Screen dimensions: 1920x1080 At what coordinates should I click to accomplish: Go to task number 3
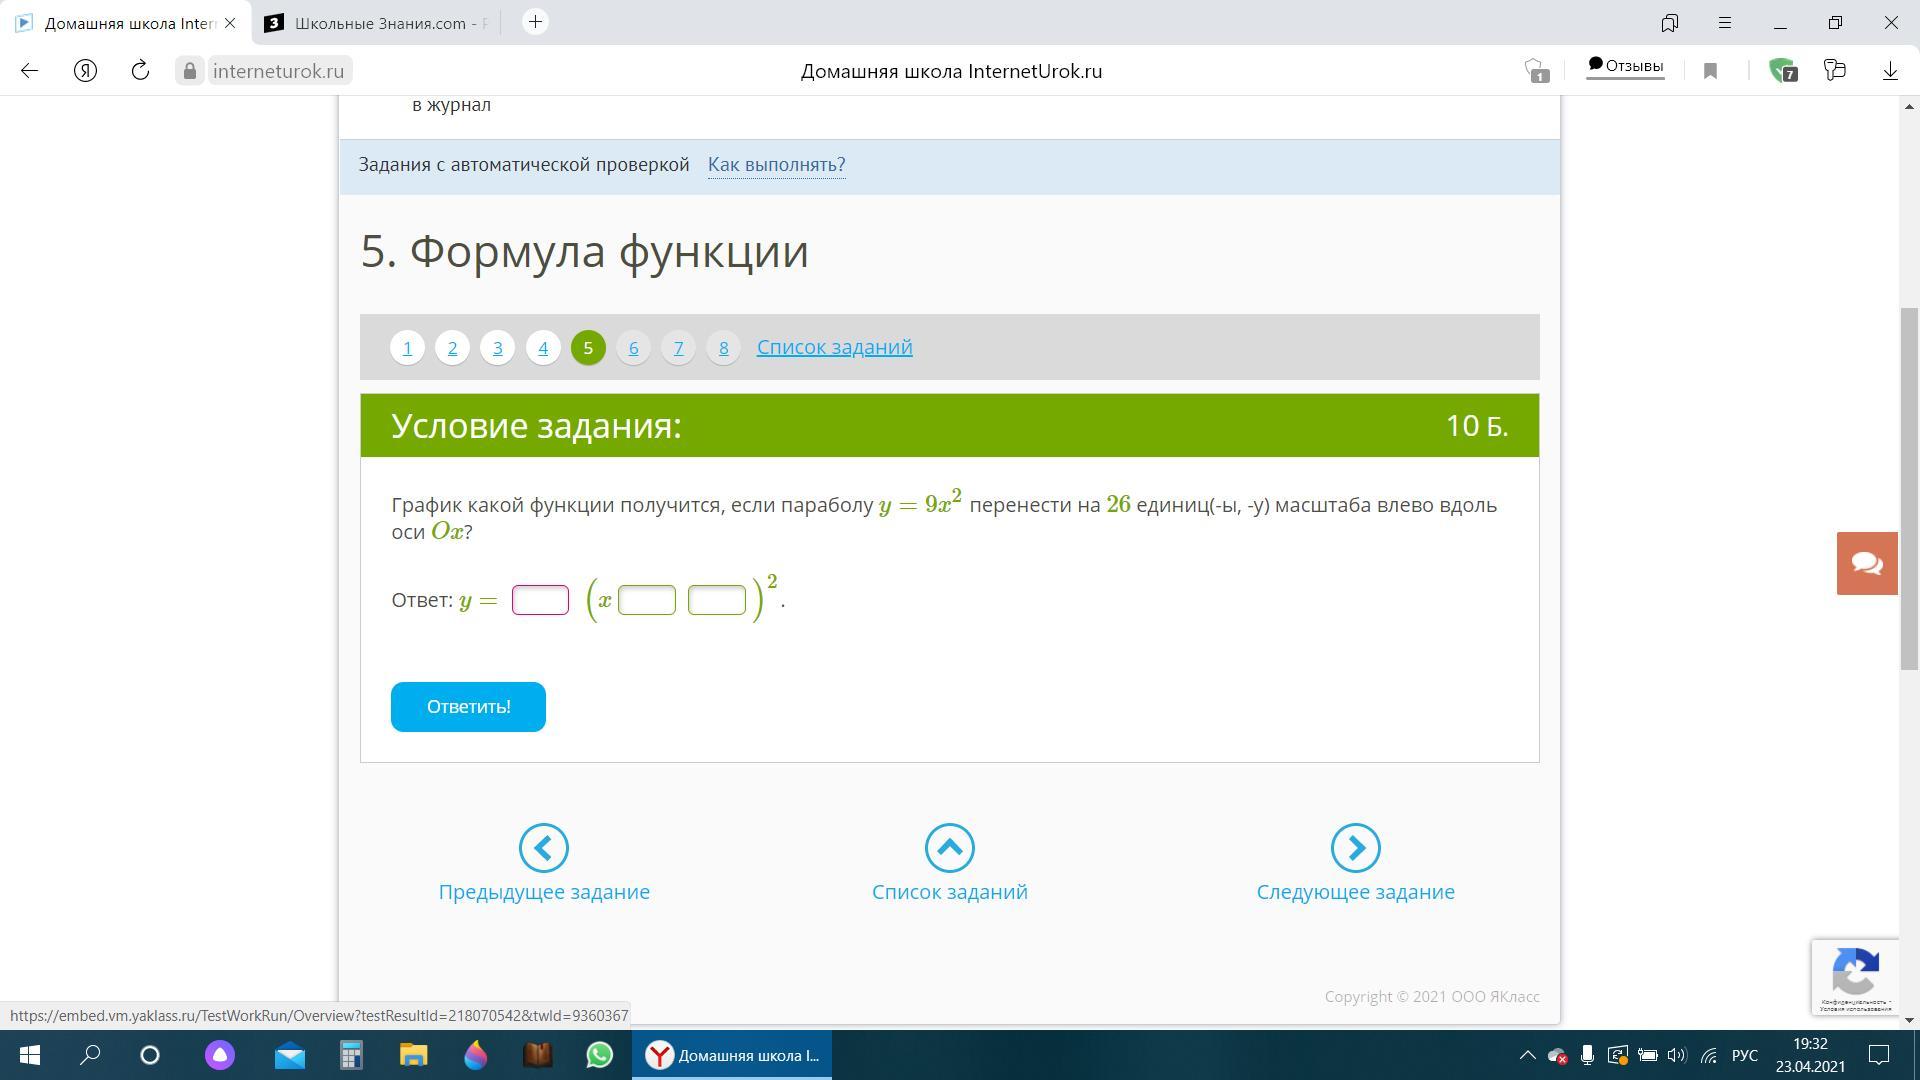[497, 347]
